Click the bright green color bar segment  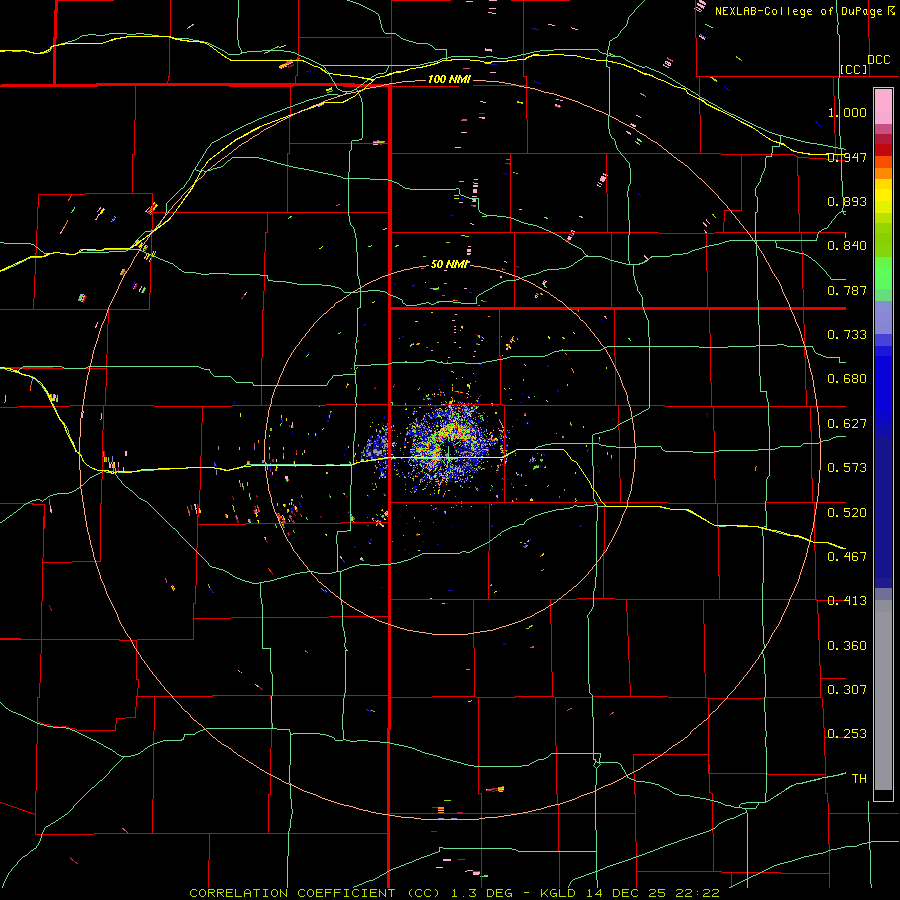click(883, 273)
